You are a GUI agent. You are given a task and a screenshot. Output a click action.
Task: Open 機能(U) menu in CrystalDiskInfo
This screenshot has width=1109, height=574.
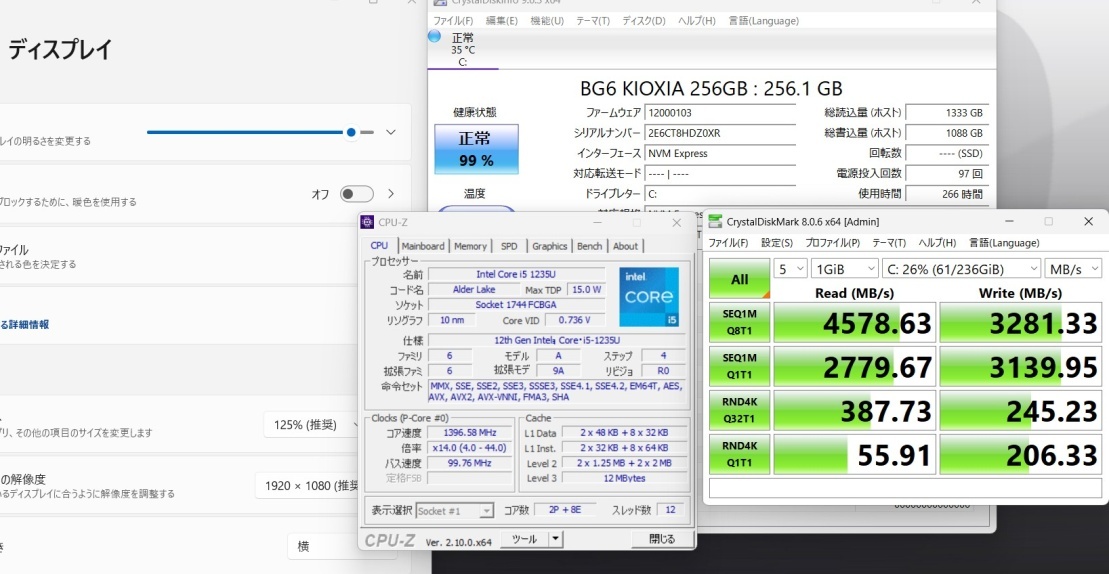coord(547,20)
